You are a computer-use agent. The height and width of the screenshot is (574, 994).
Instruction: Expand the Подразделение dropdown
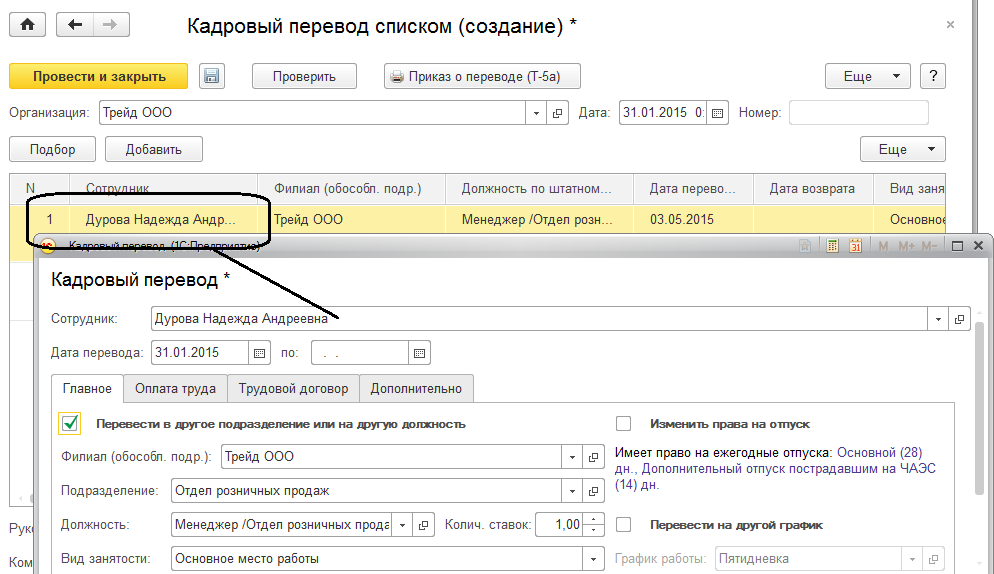tap(572, 491)
